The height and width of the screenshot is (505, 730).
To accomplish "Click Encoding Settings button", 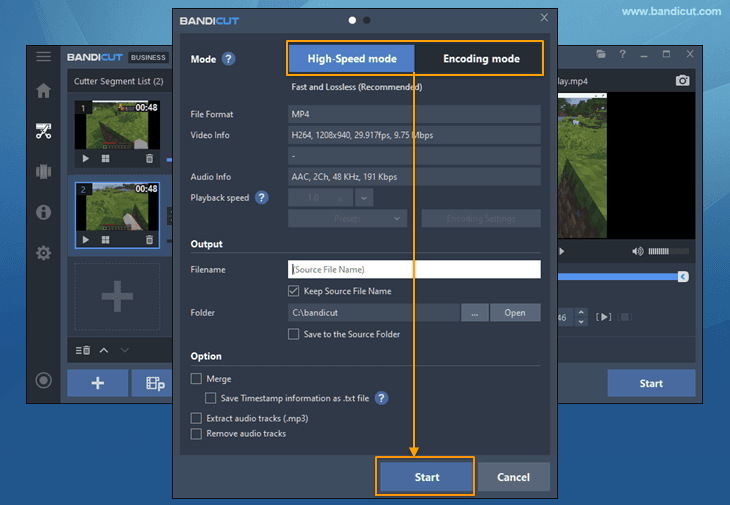I will pyautogui.click(x=481, y=218).
